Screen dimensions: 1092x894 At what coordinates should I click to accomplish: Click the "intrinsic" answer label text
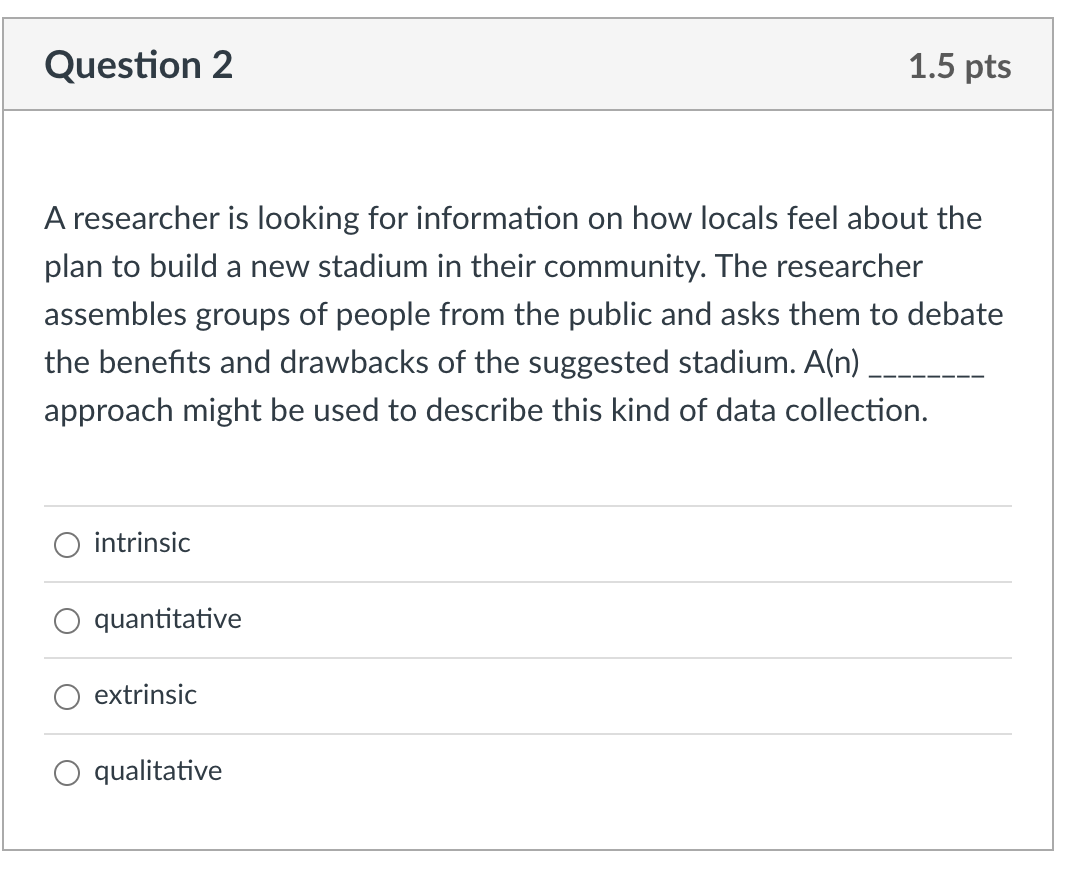tap(142, 543)
